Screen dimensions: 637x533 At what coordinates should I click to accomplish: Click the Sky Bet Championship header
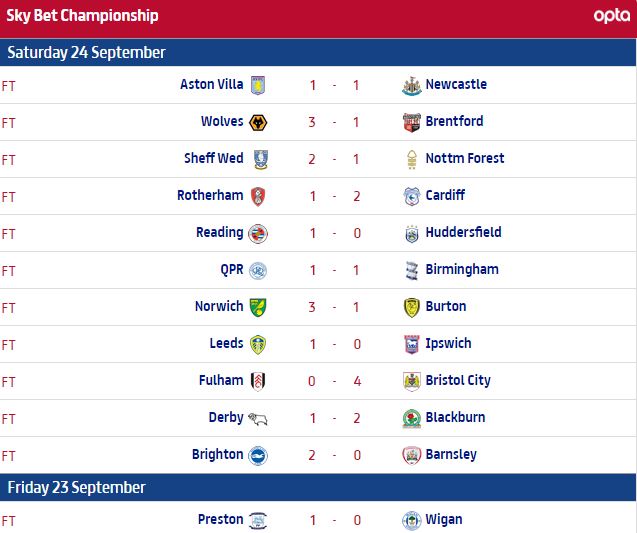(x=82, y=16)
